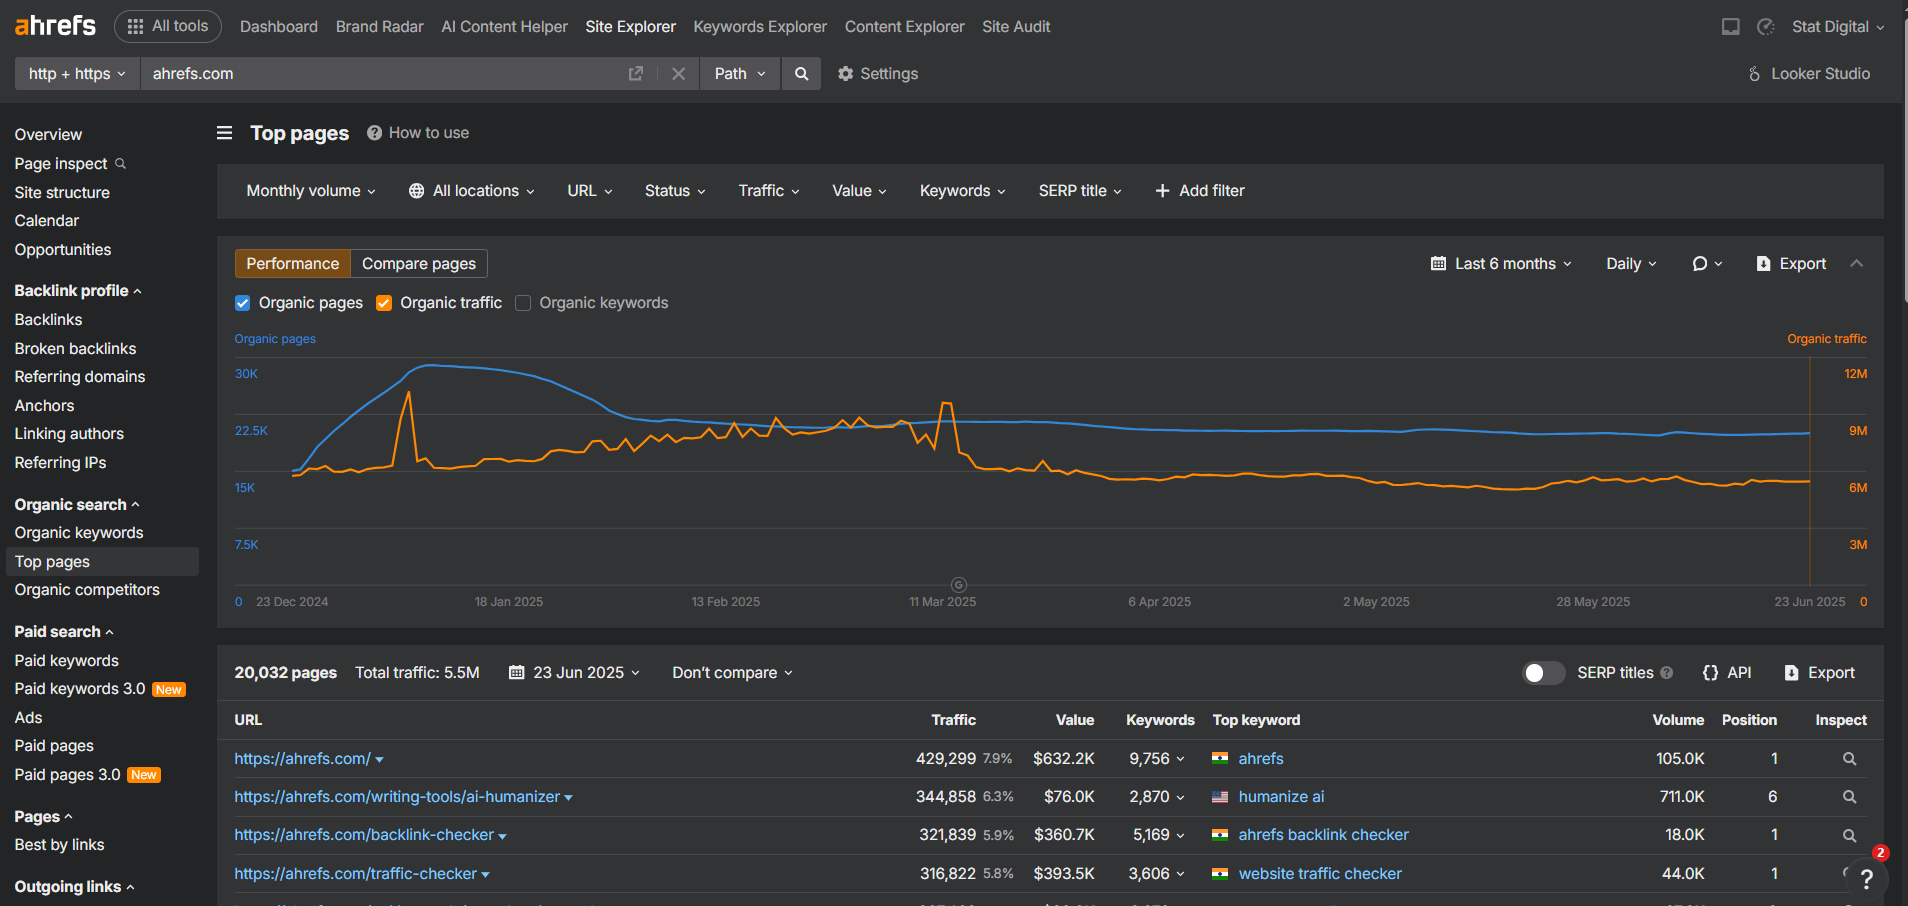
Task: Open the help question mark bubble
Action: point(1866,879)
